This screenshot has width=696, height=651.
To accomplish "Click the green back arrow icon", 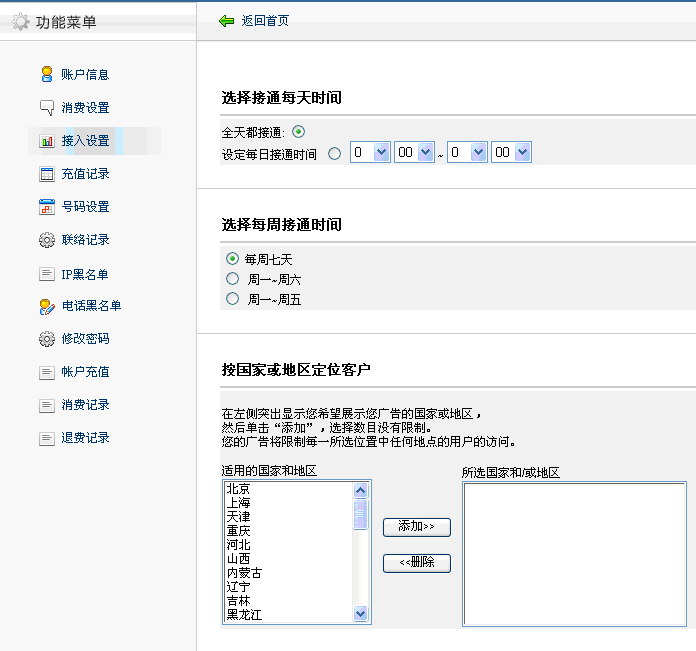I will [226, 21].
